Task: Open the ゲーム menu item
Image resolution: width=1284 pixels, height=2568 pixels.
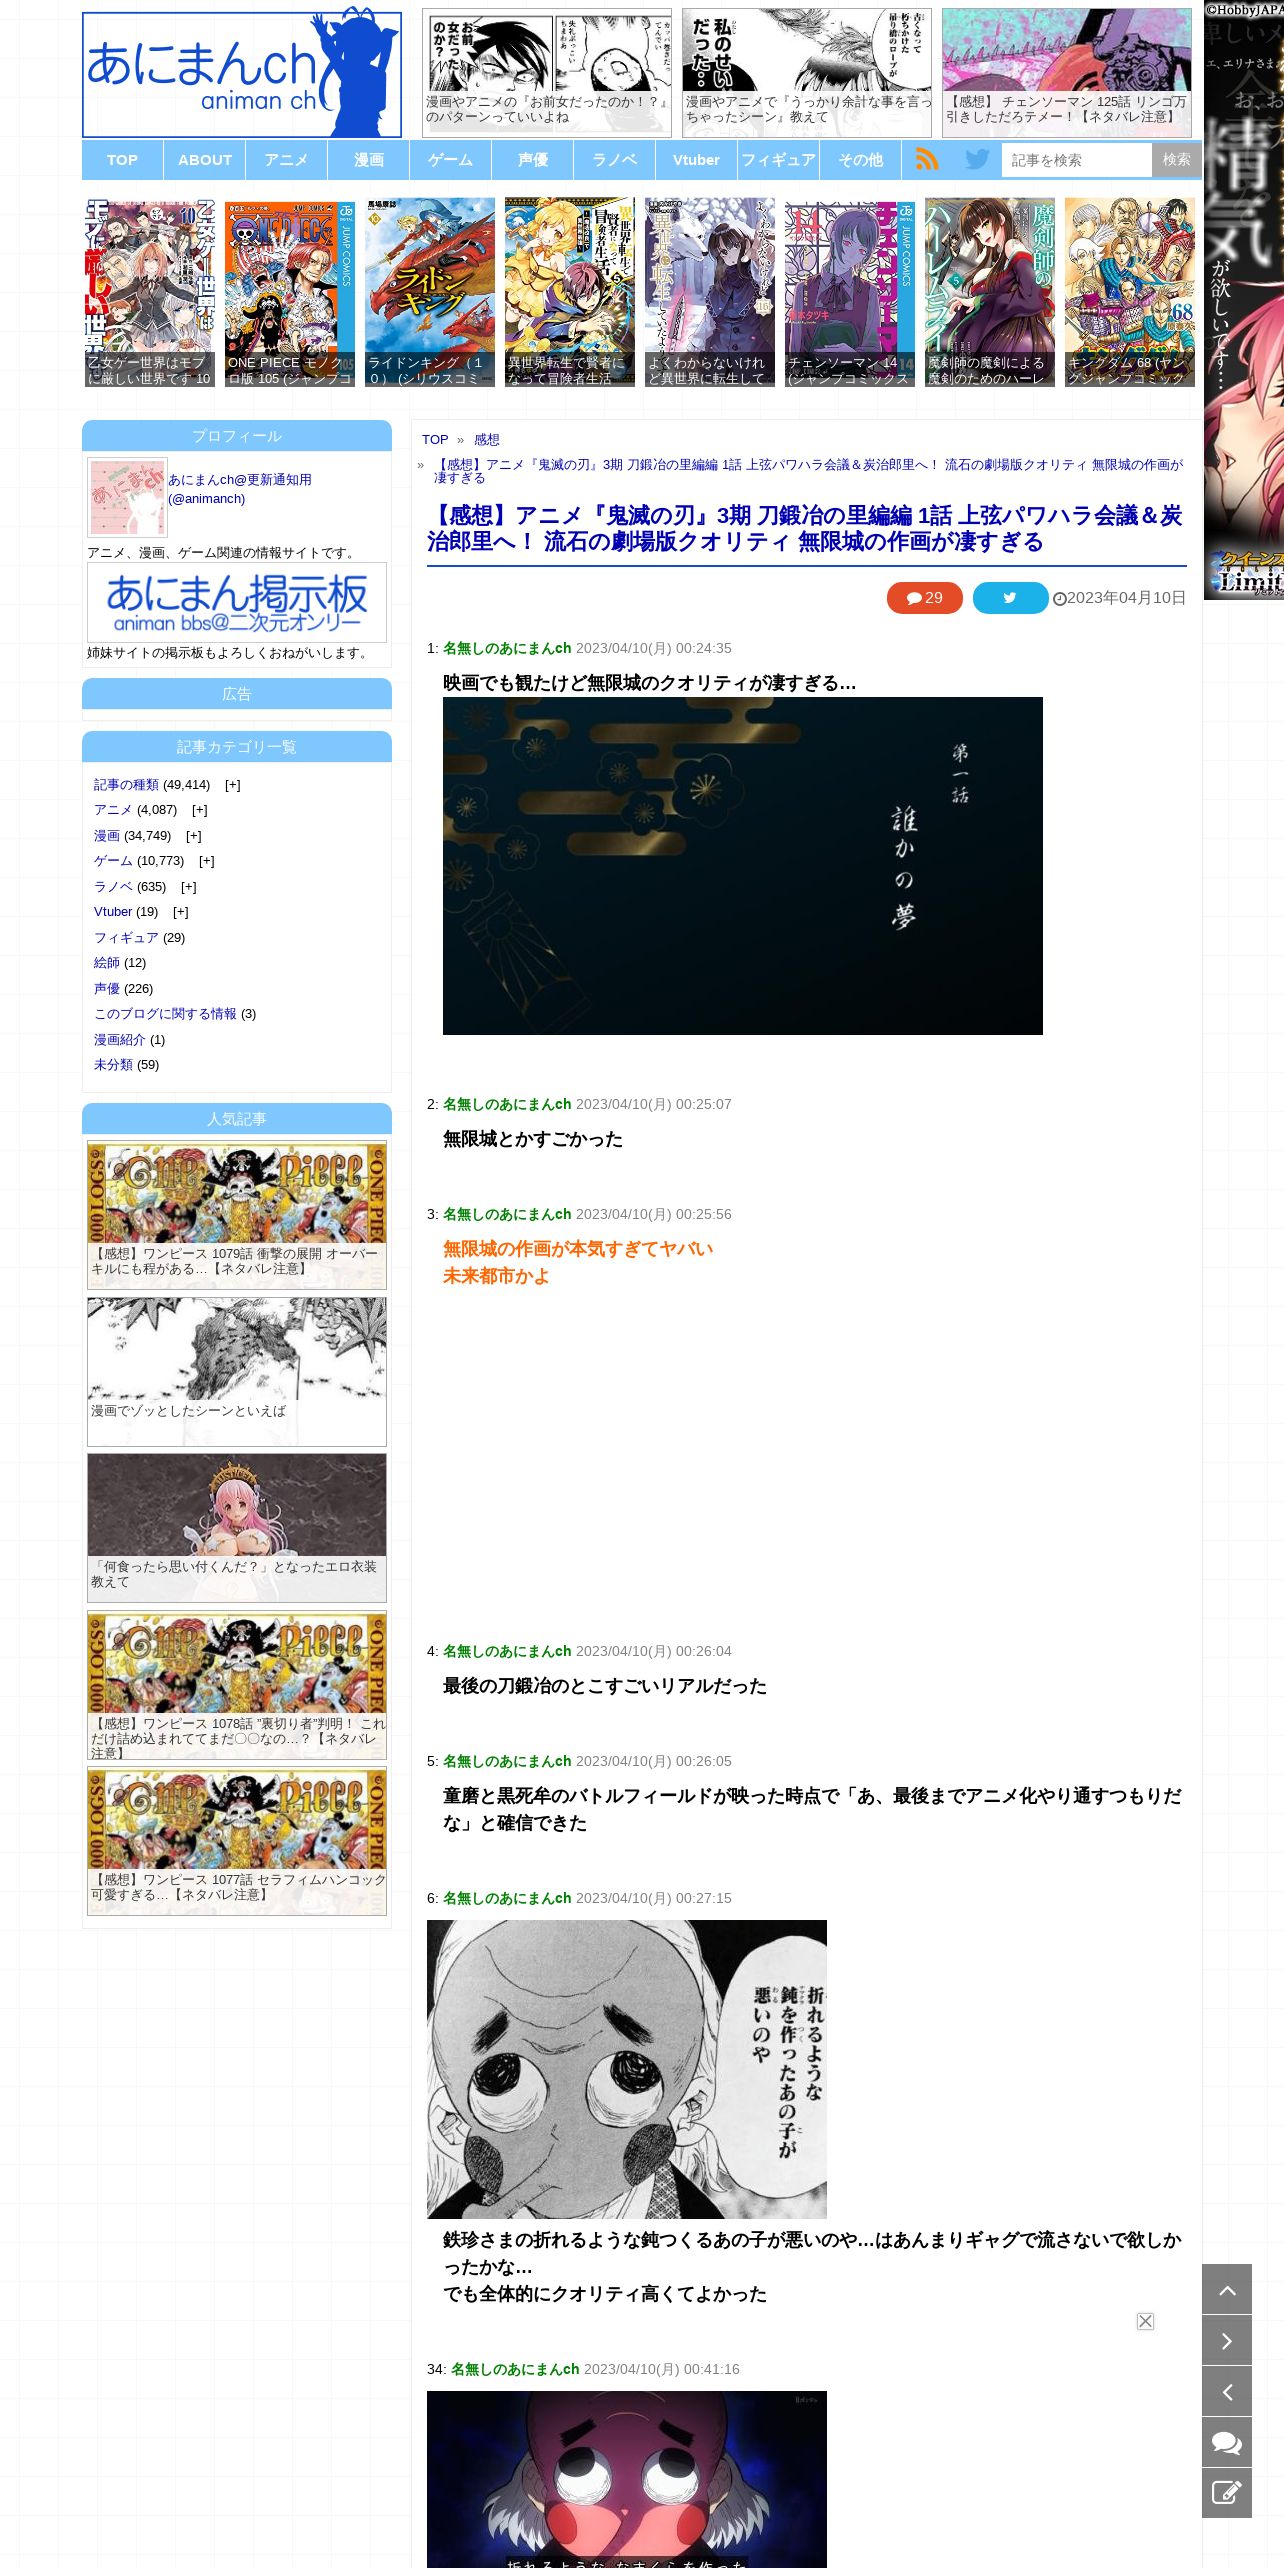Action: (x=450, y=160)
